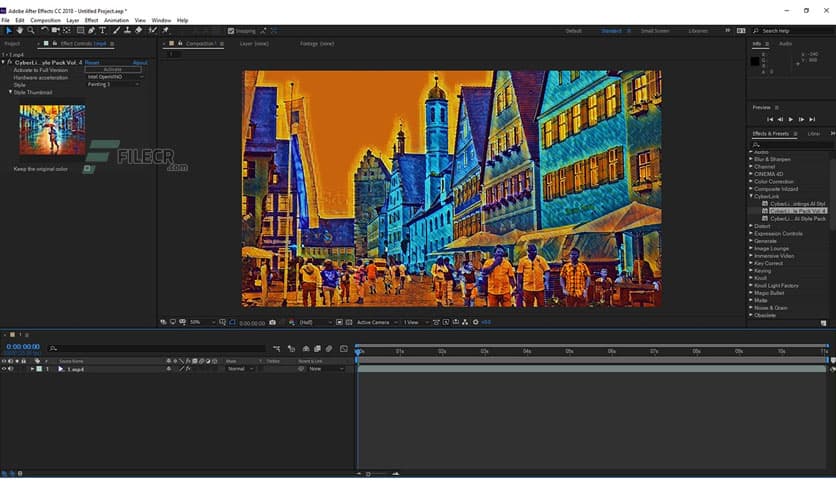The image size is (836, 484).
Task: Select the Rotation tool
Action: point(45,31)
